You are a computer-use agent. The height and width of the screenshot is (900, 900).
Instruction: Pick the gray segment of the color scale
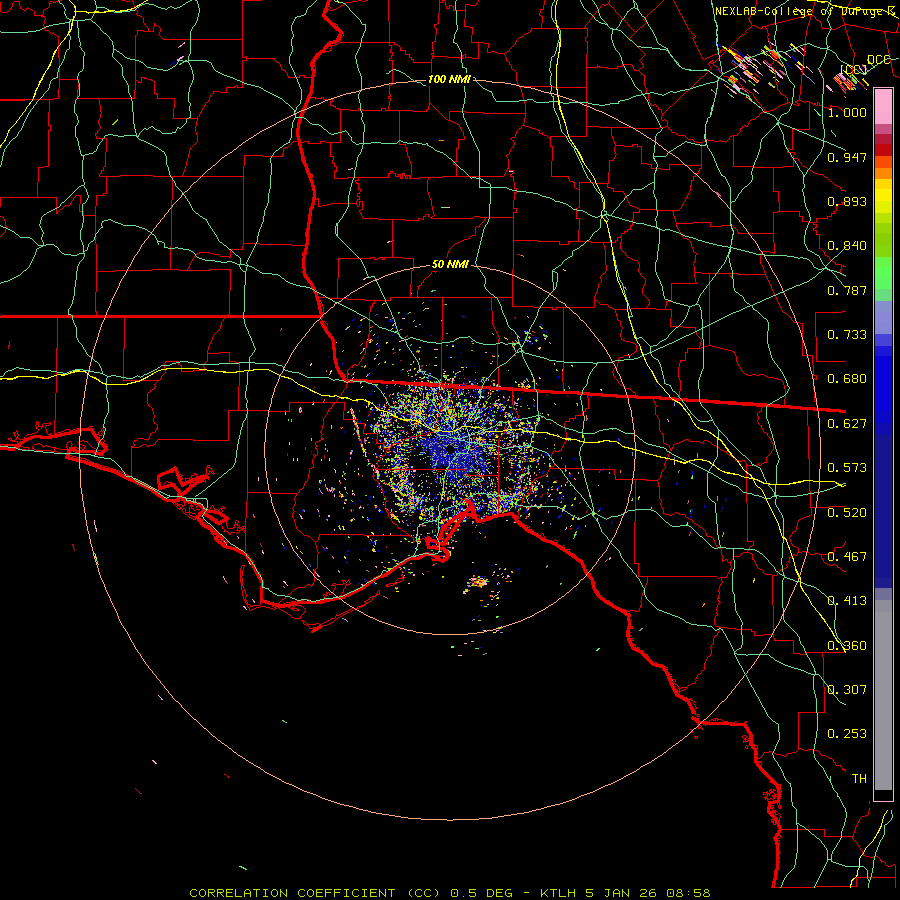883,697
